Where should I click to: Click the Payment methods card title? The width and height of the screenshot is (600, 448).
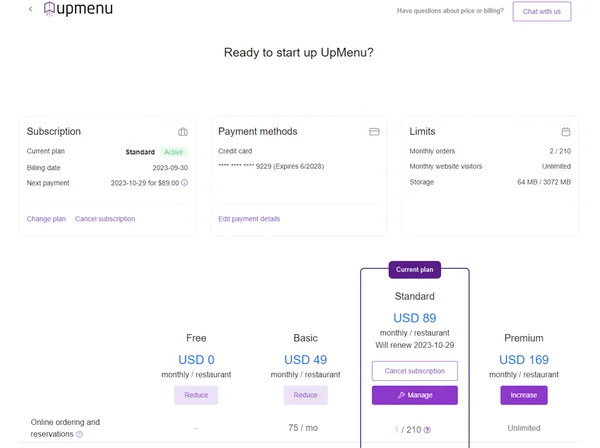258,131
